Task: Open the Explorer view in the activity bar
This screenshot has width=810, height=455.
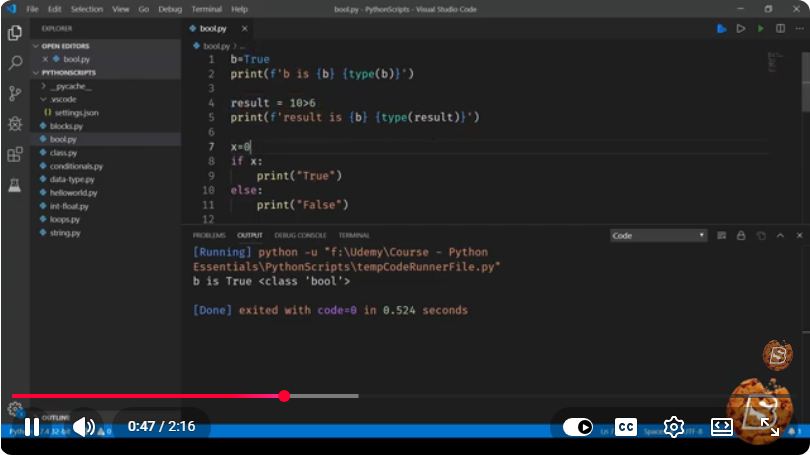Action: tap(14, 33)
